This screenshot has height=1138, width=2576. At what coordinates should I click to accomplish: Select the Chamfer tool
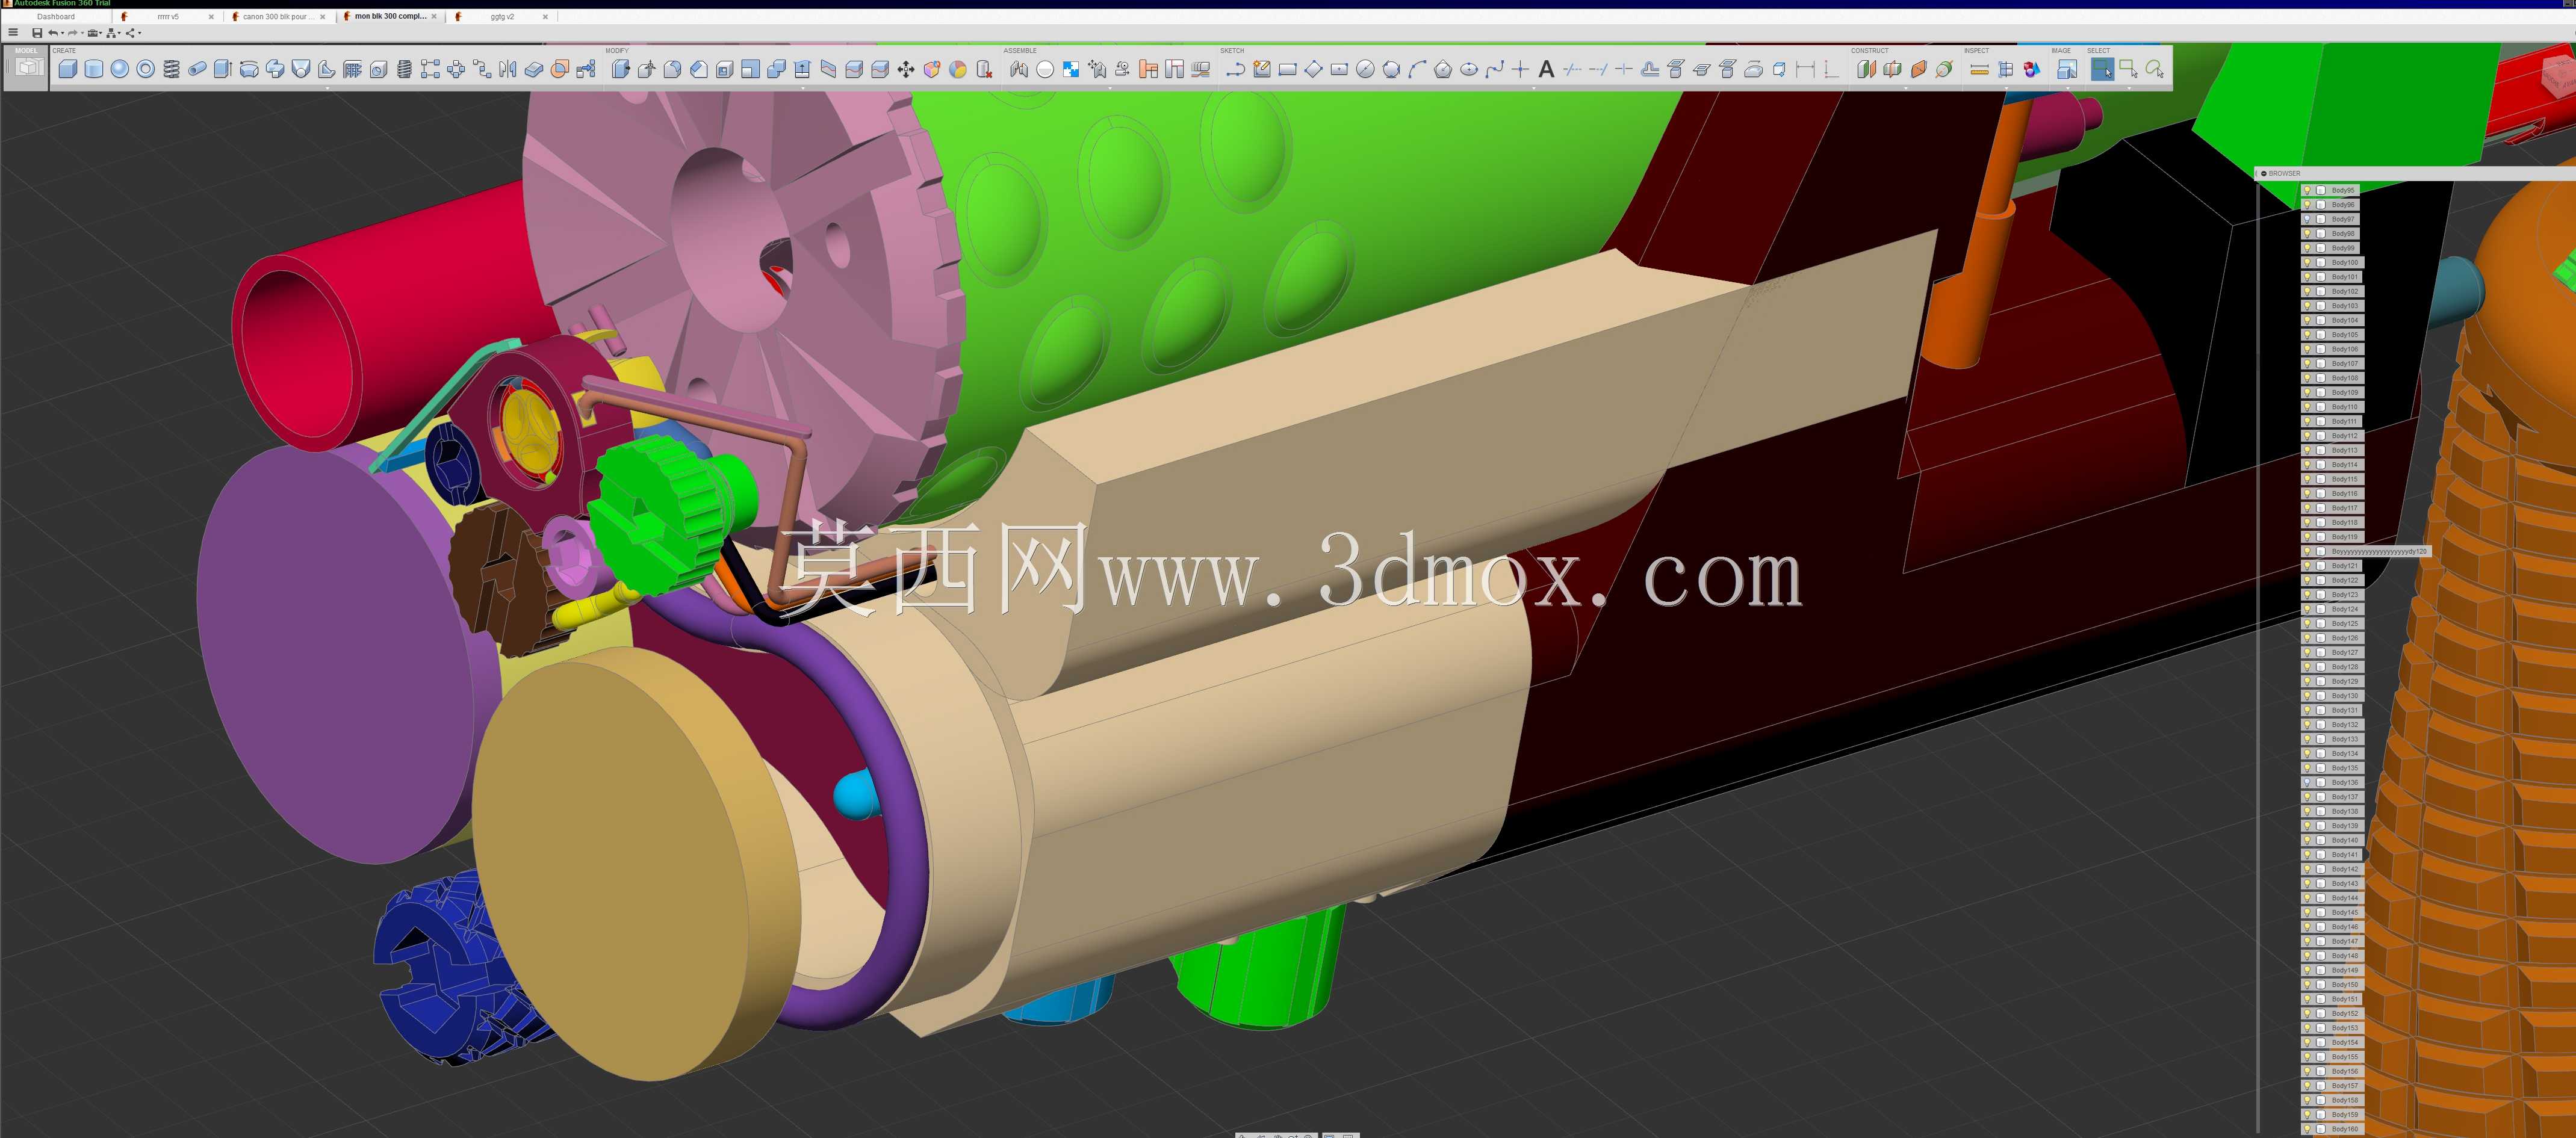(x=698, y=69)
